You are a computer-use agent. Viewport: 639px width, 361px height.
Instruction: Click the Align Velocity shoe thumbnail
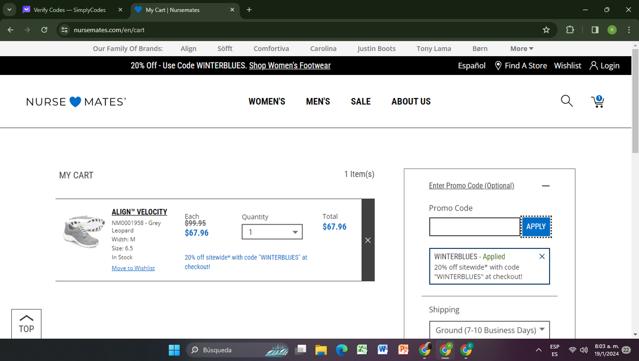[x=84, y=231]
